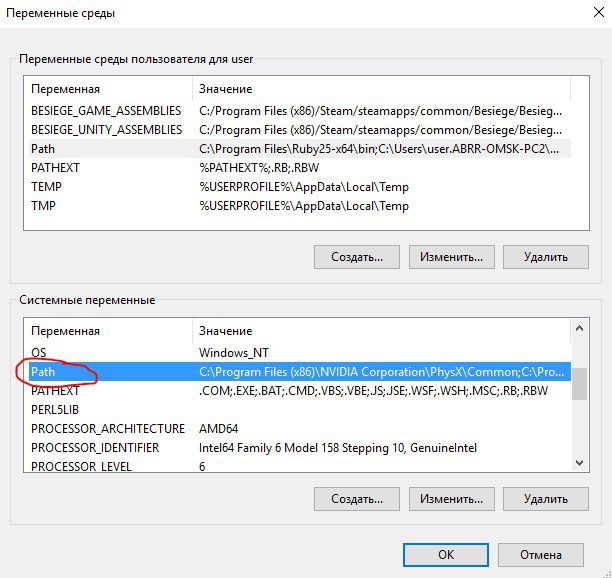Select PATHEXT row in user variables

coord(300,168)
